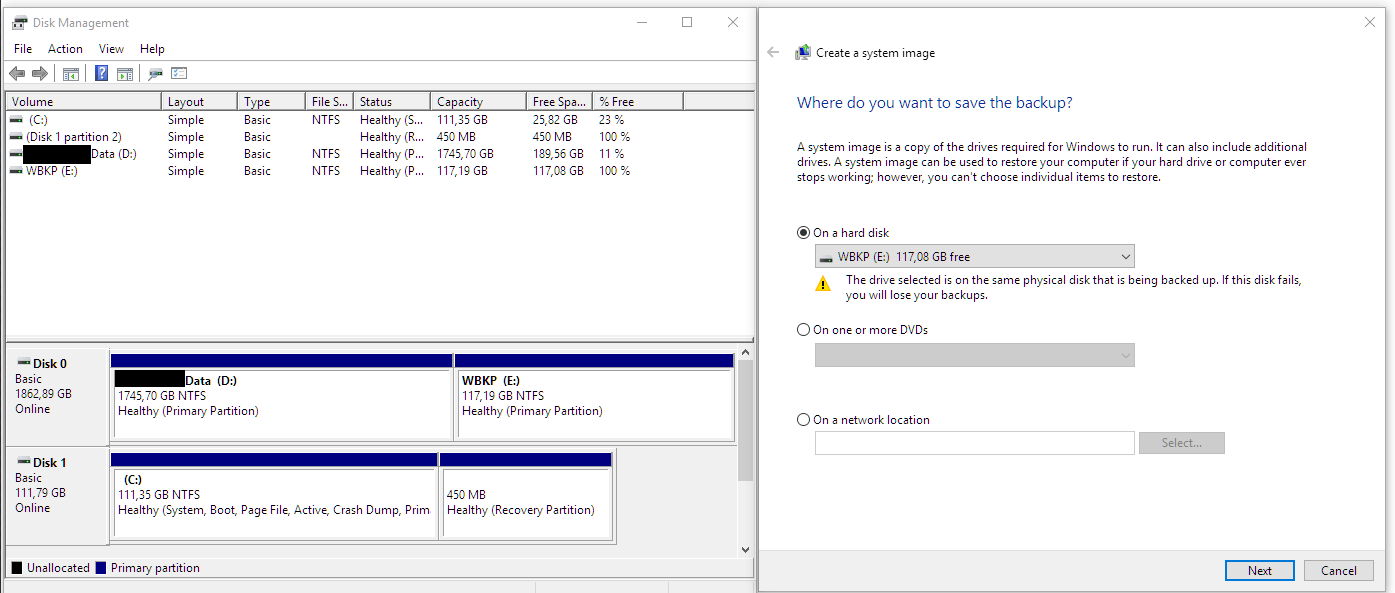Open Help via the question mark toolbar icon
This screenshot has height=593, width=1395.
(x=101, y=73)
